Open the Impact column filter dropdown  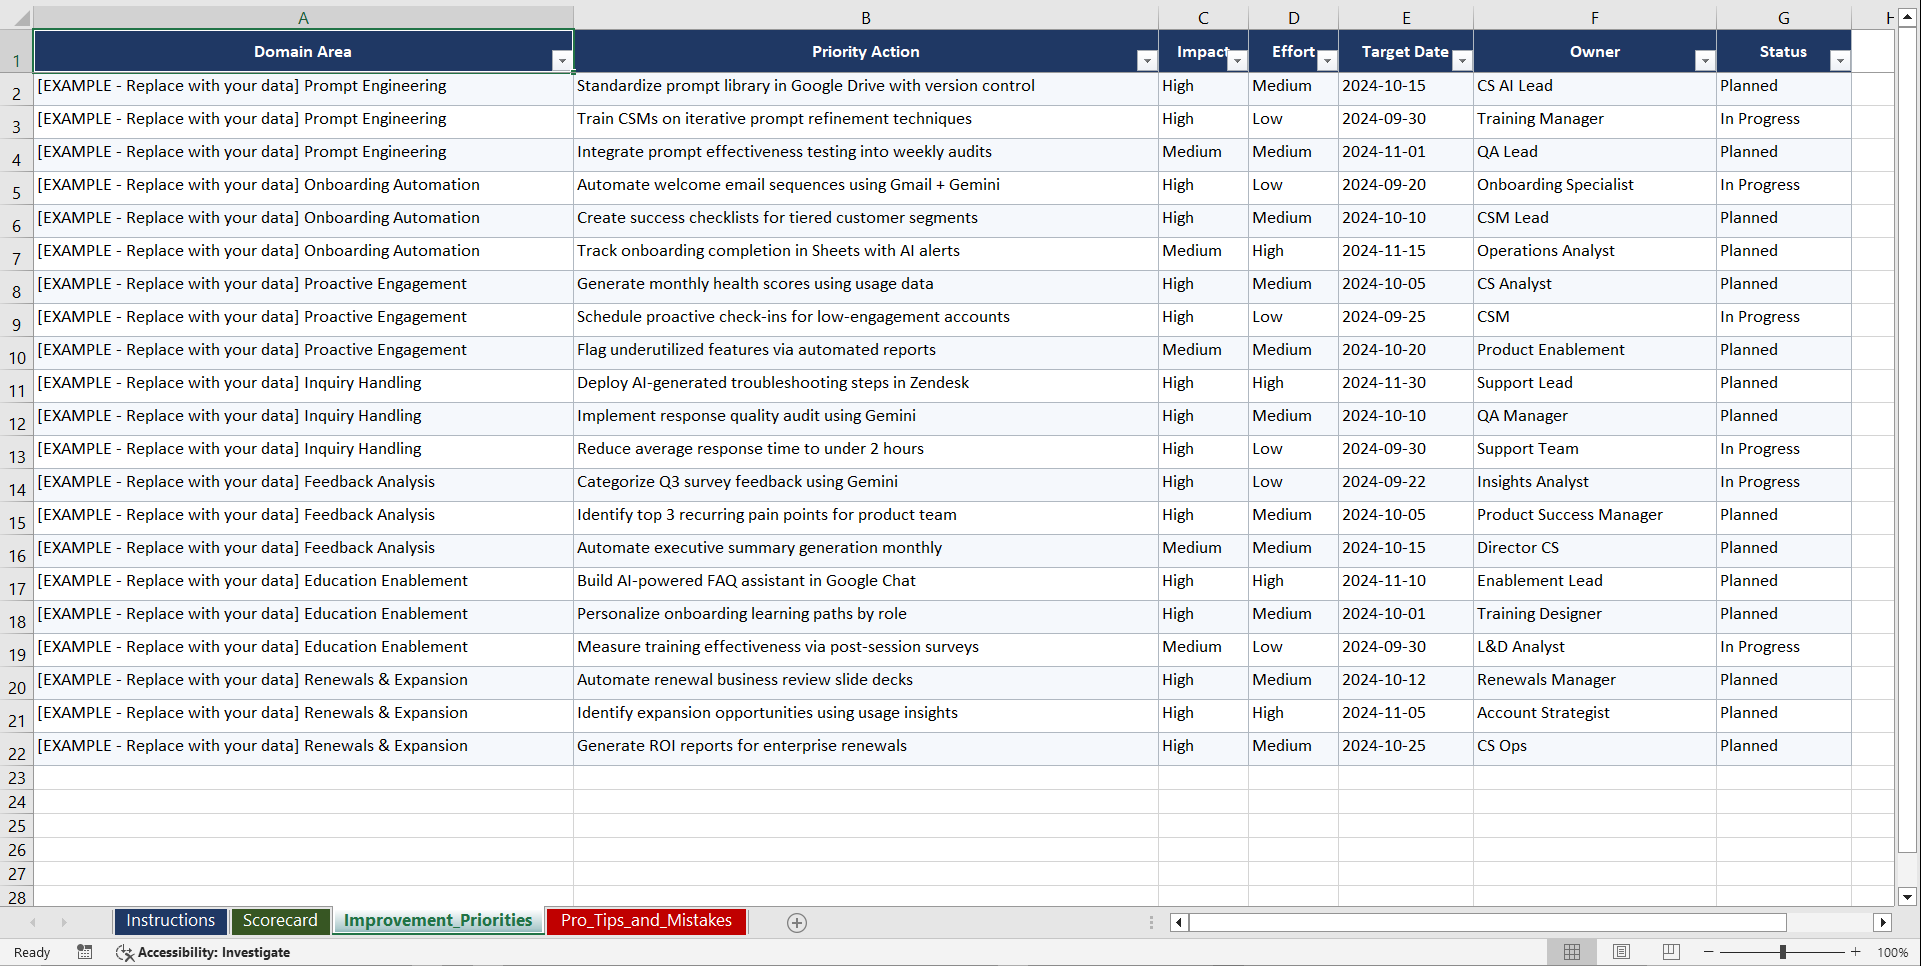[x=1237, y=61]
